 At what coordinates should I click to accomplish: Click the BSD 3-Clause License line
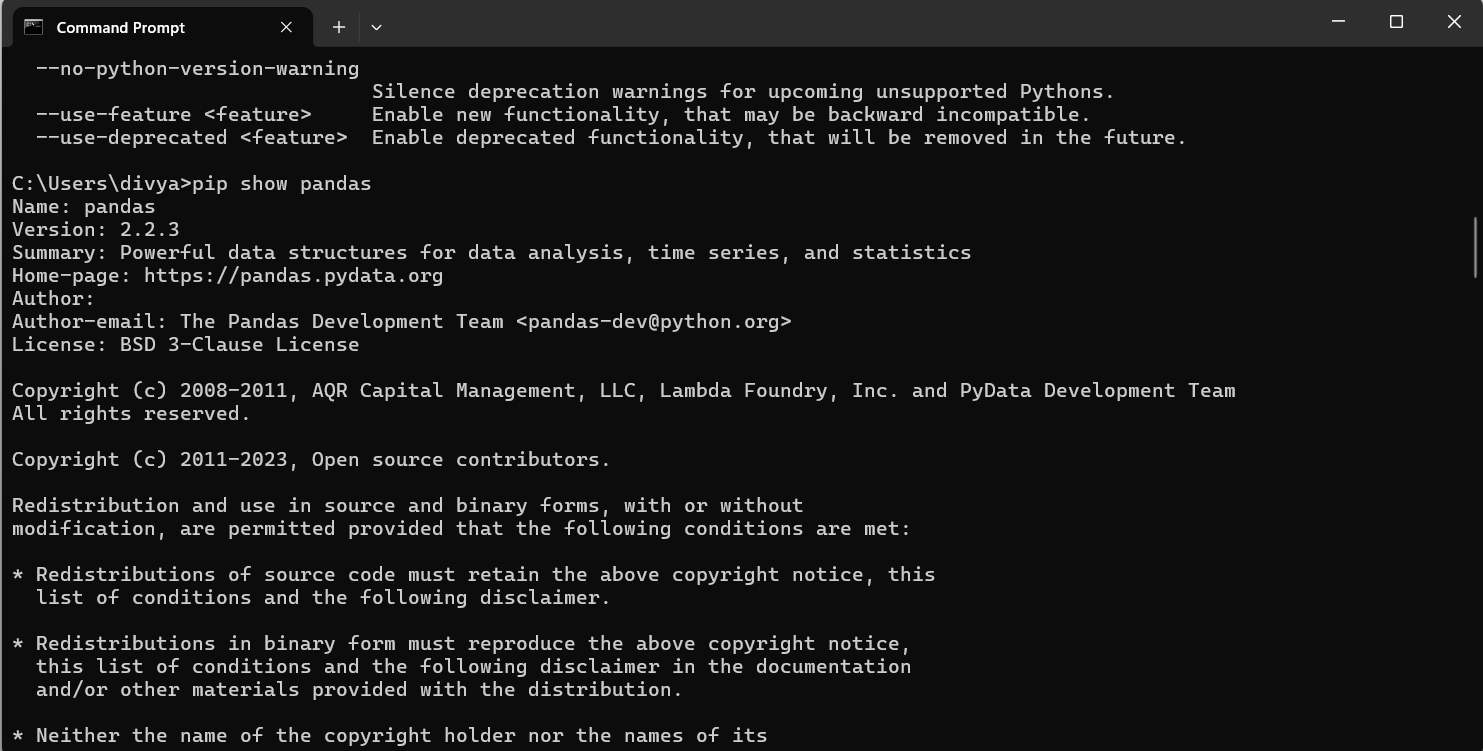(186, 344)
